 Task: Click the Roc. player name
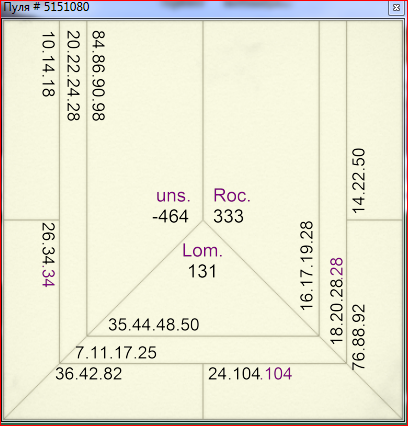[232, 195]
